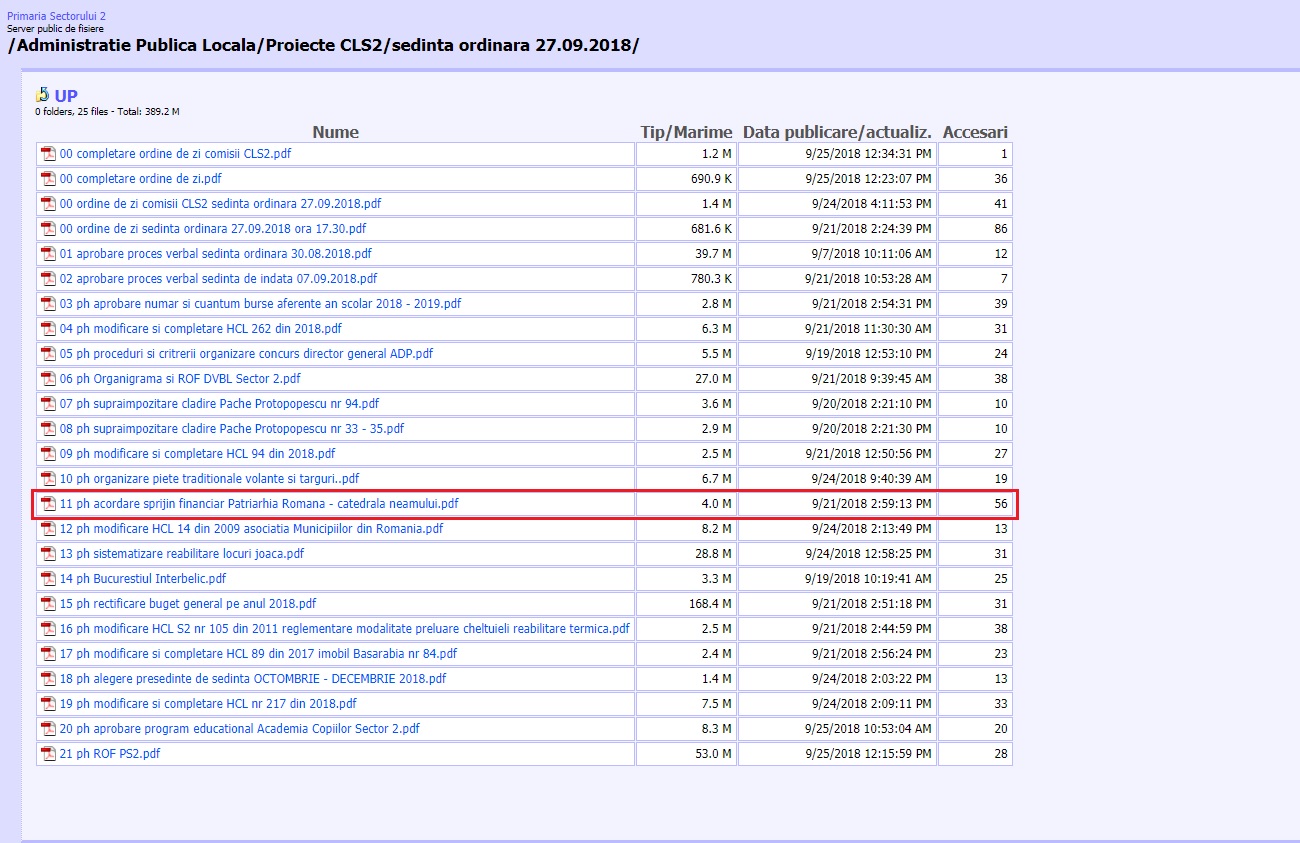The image size is (1300, 843).
Task: Open 20 ph aprobare program educational Academia Copiilor
Action: point(240,729)
